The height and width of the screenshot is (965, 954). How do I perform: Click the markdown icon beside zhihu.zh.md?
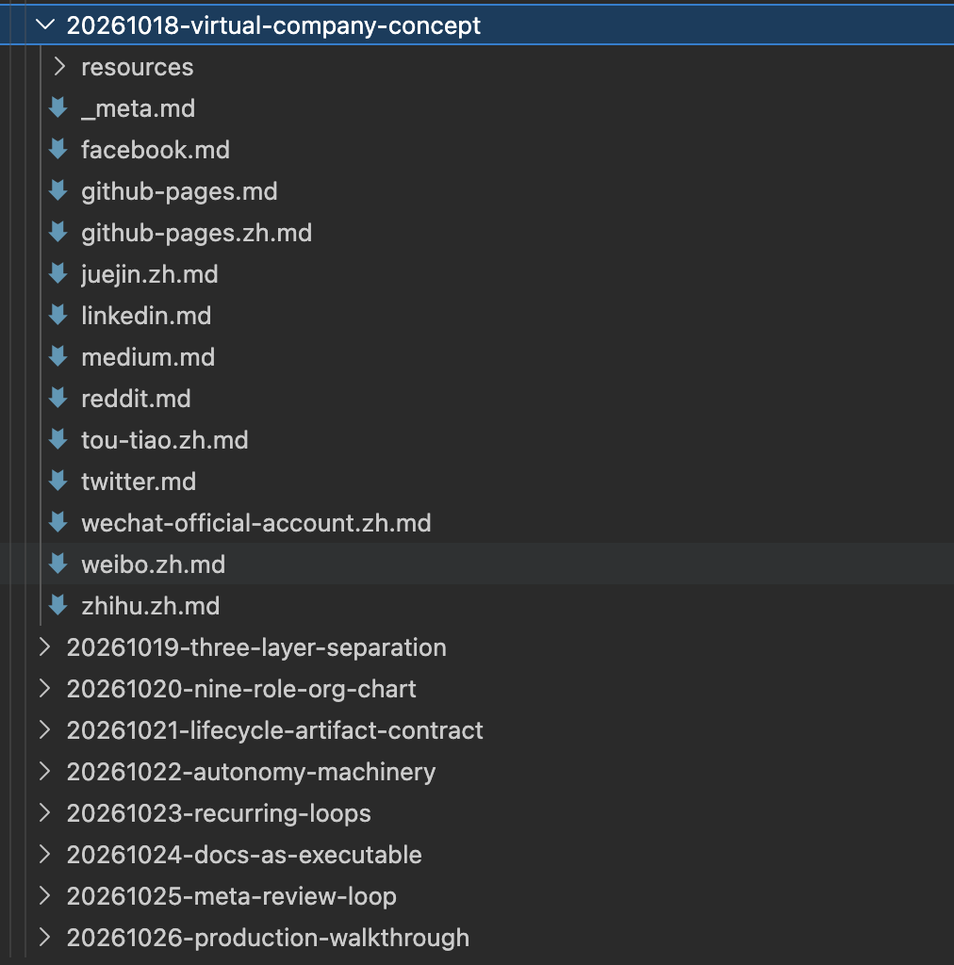58,606
